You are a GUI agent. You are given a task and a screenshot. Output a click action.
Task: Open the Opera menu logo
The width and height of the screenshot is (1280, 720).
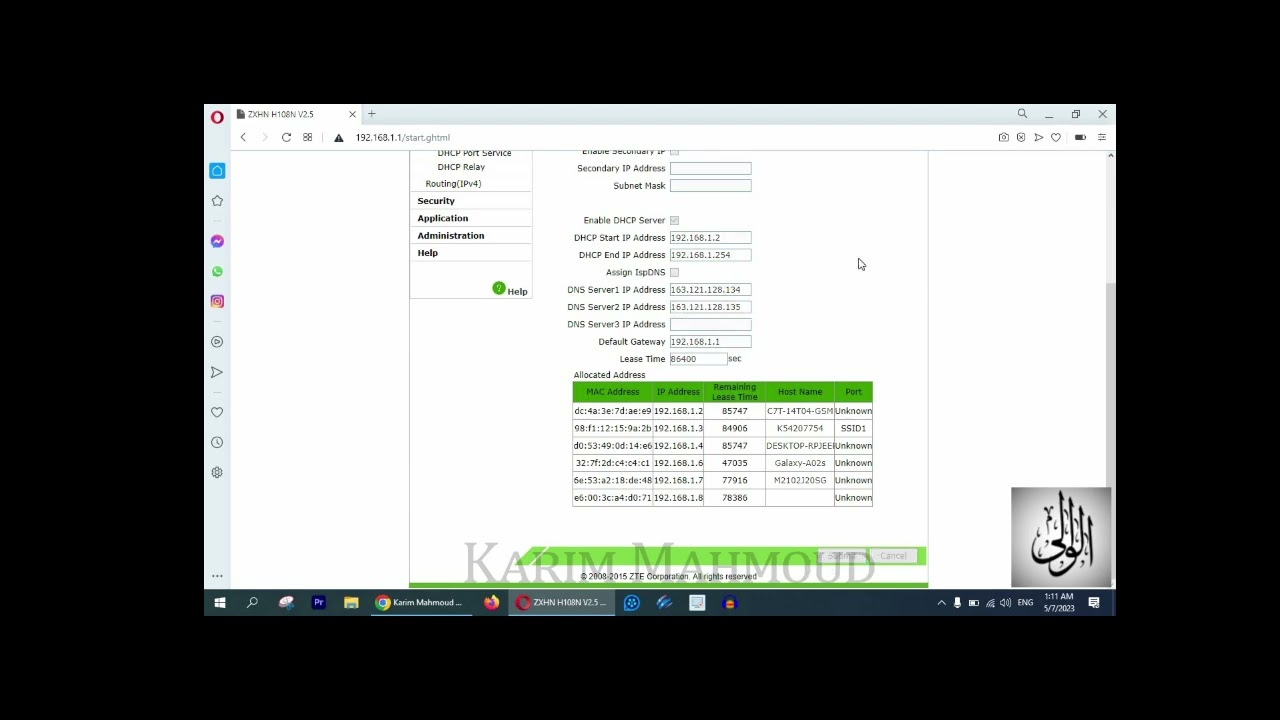click(x=217, y=117)
